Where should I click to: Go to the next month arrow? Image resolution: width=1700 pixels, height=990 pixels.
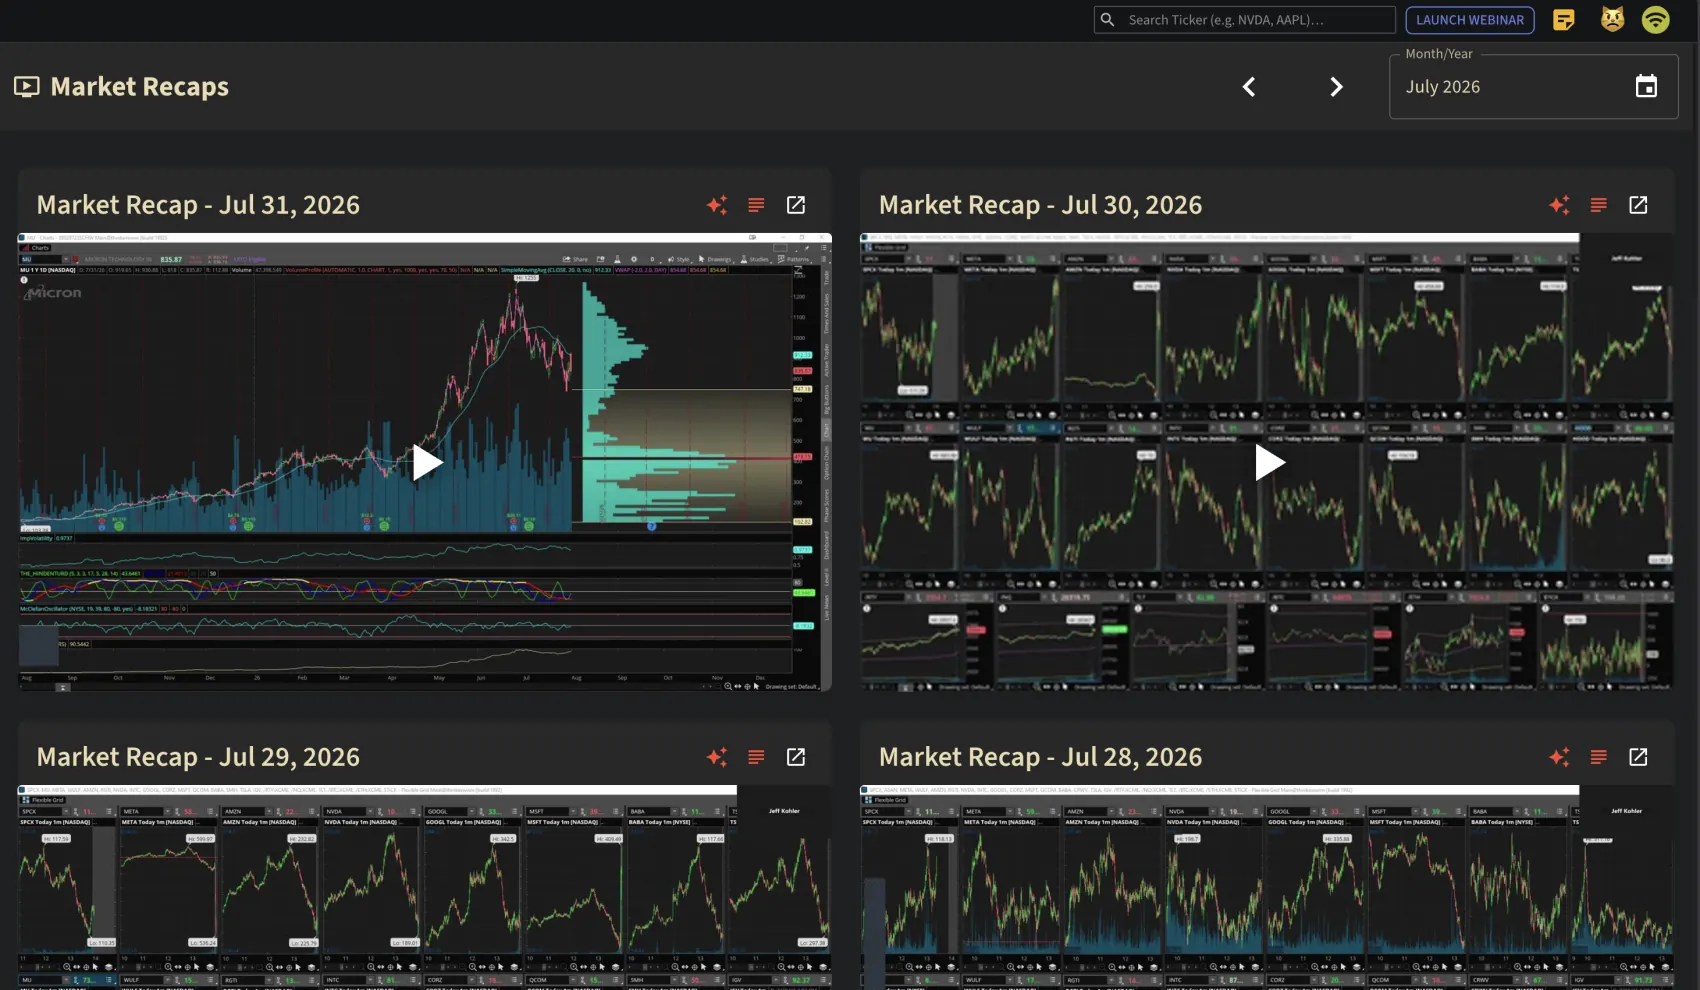[1336, 87]
